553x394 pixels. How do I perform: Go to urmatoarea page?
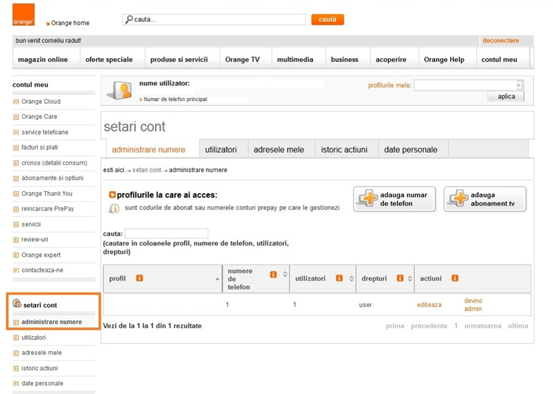(482, 326)
